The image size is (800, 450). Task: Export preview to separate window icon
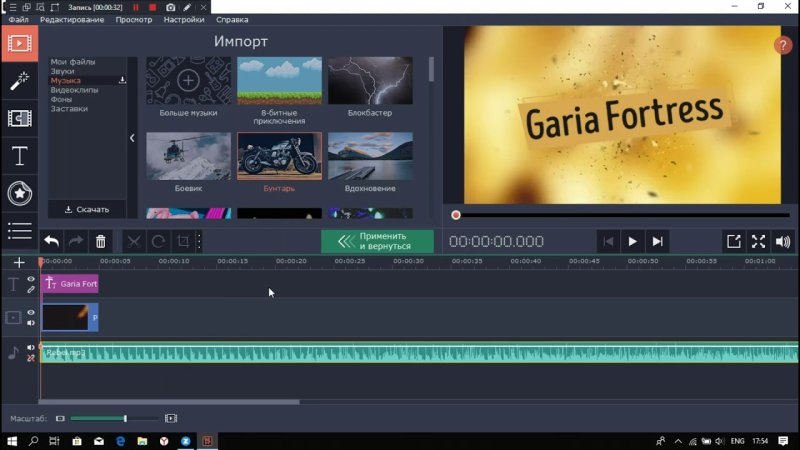click(734, 241)
